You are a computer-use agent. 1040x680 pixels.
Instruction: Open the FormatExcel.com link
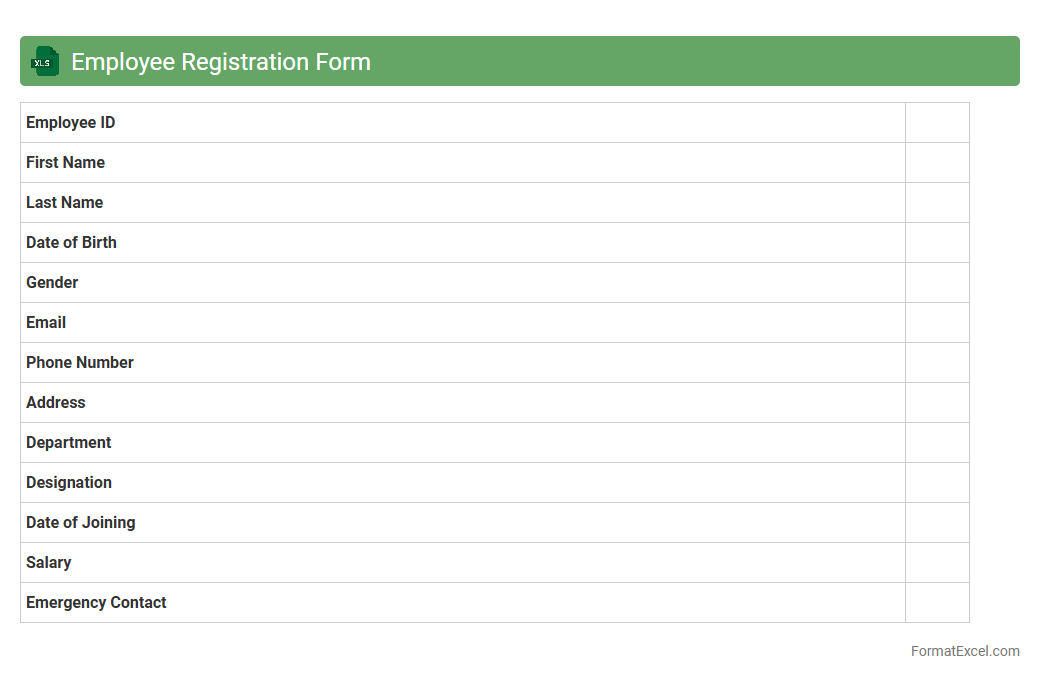pos(964,651)
